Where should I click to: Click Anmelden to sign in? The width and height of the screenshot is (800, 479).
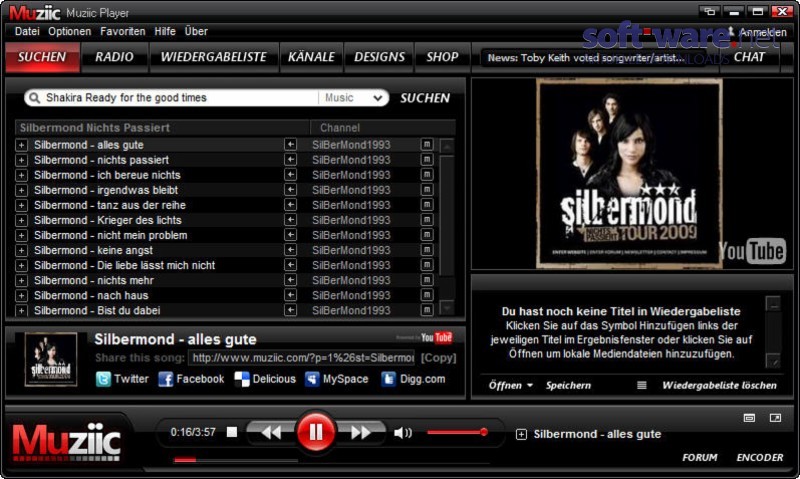(x=758, y=32)
